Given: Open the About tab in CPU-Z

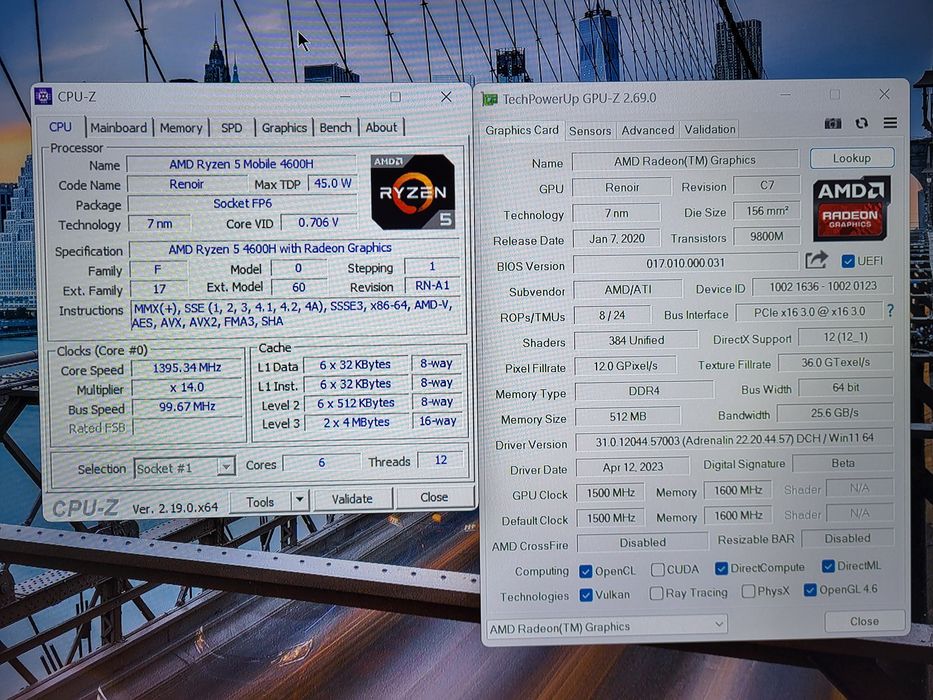Looking at the screenshot, I should tap(381, 127).
